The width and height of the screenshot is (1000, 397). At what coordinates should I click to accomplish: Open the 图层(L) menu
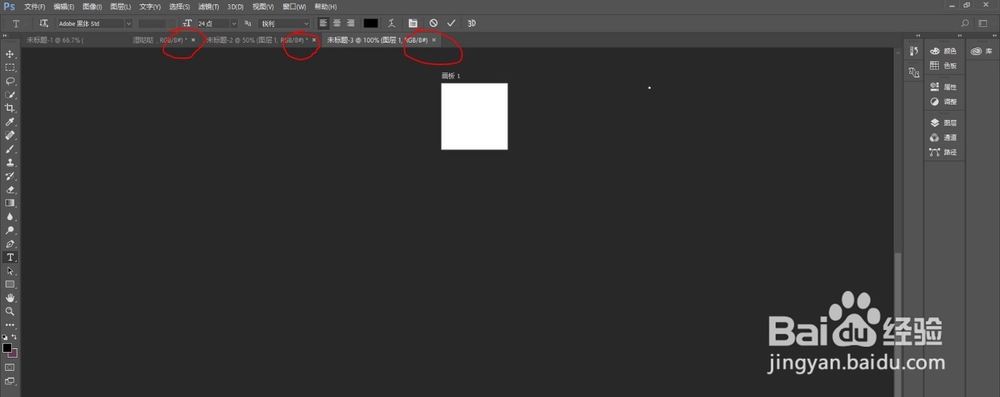(x=121, y=6)
